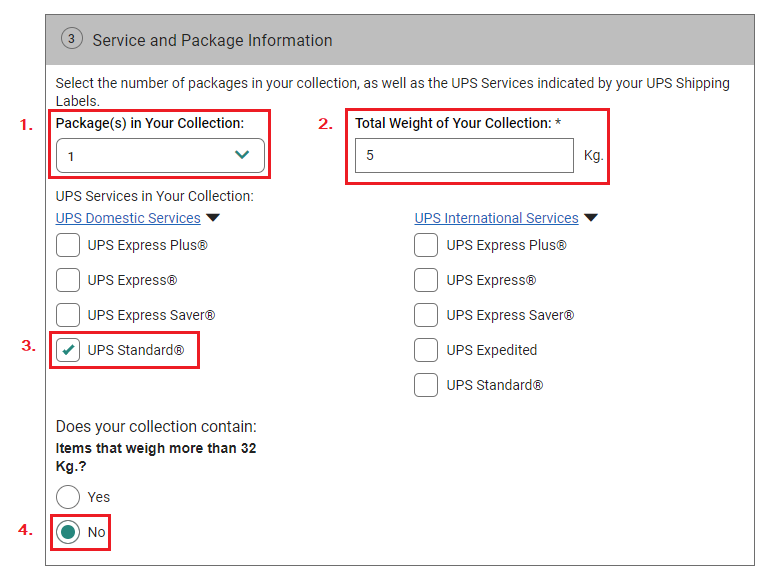The image size is (776, 583).
Task: Click the step 3 circle icon
Action: pyautogui.click(x=71, y=39)
